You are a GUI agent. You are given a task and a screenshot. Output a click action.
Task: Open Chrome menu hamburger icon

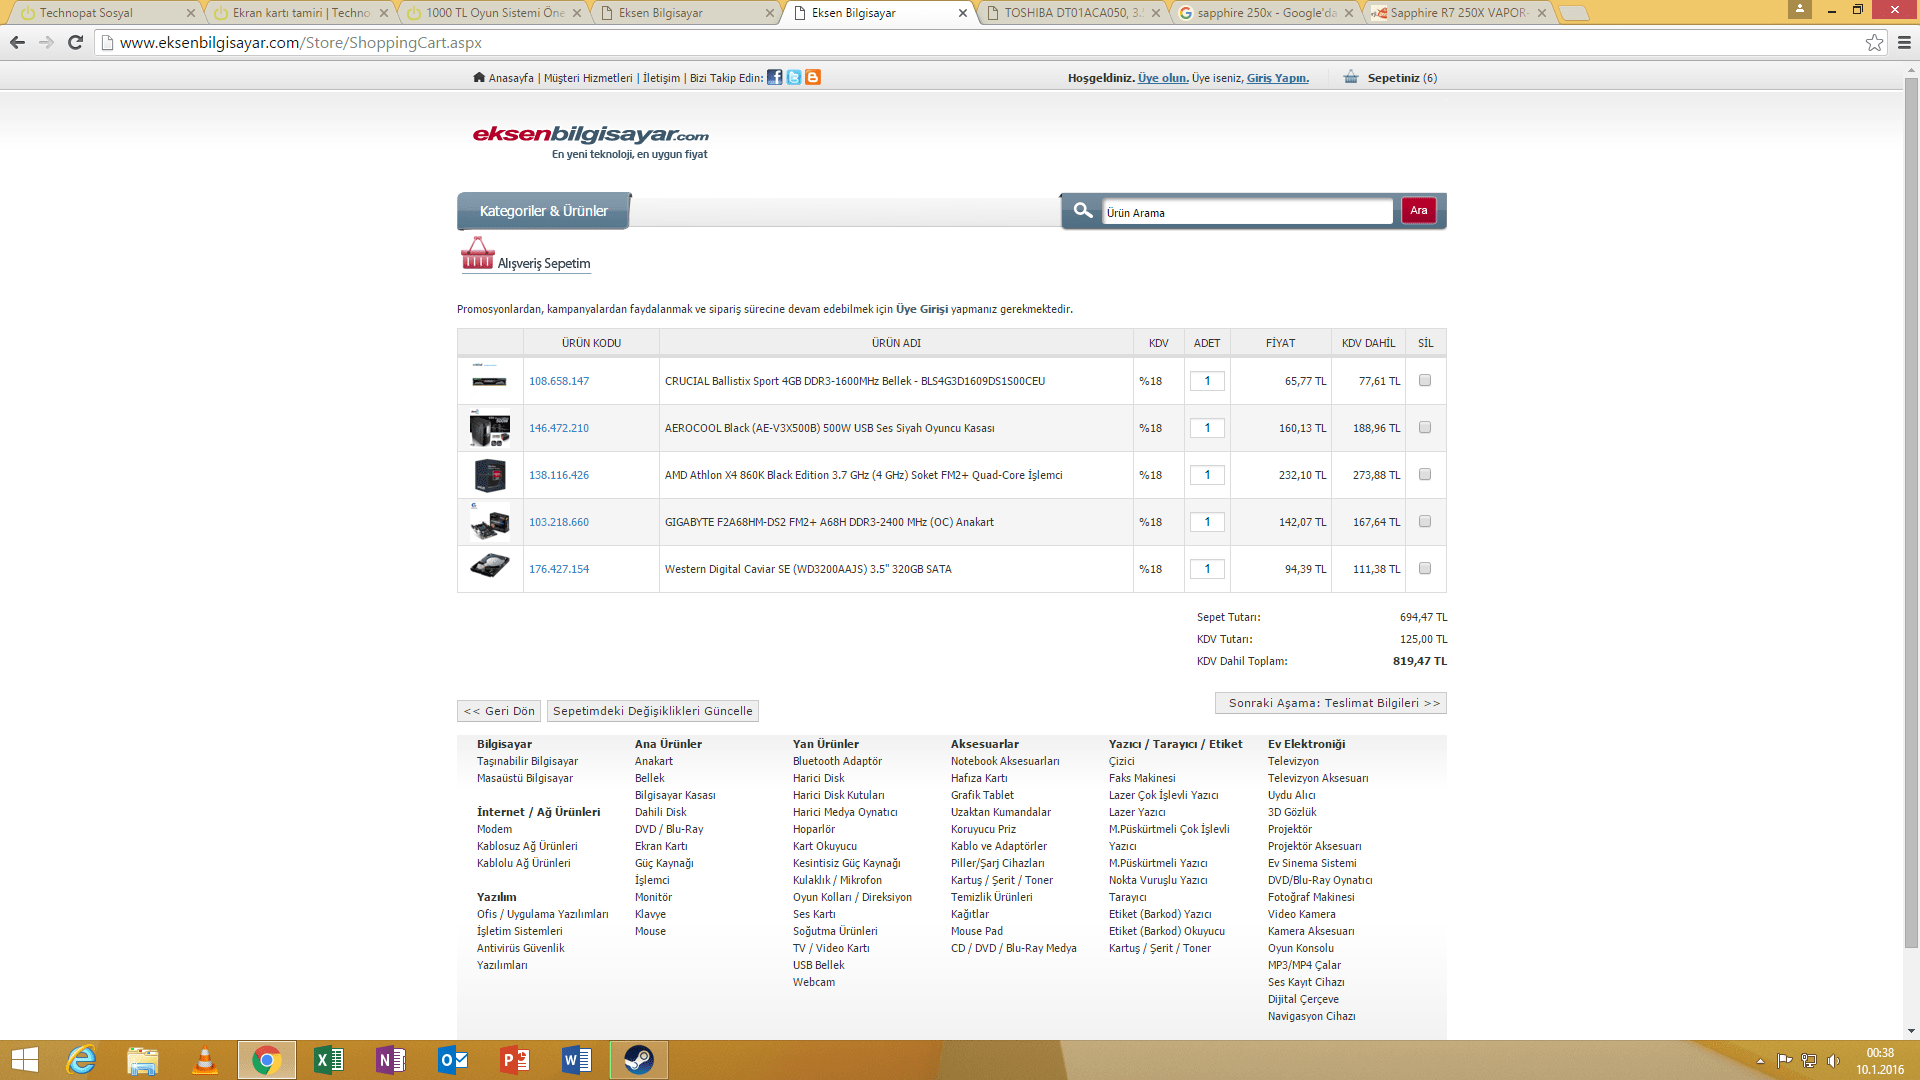click(x=1904, y=42)
